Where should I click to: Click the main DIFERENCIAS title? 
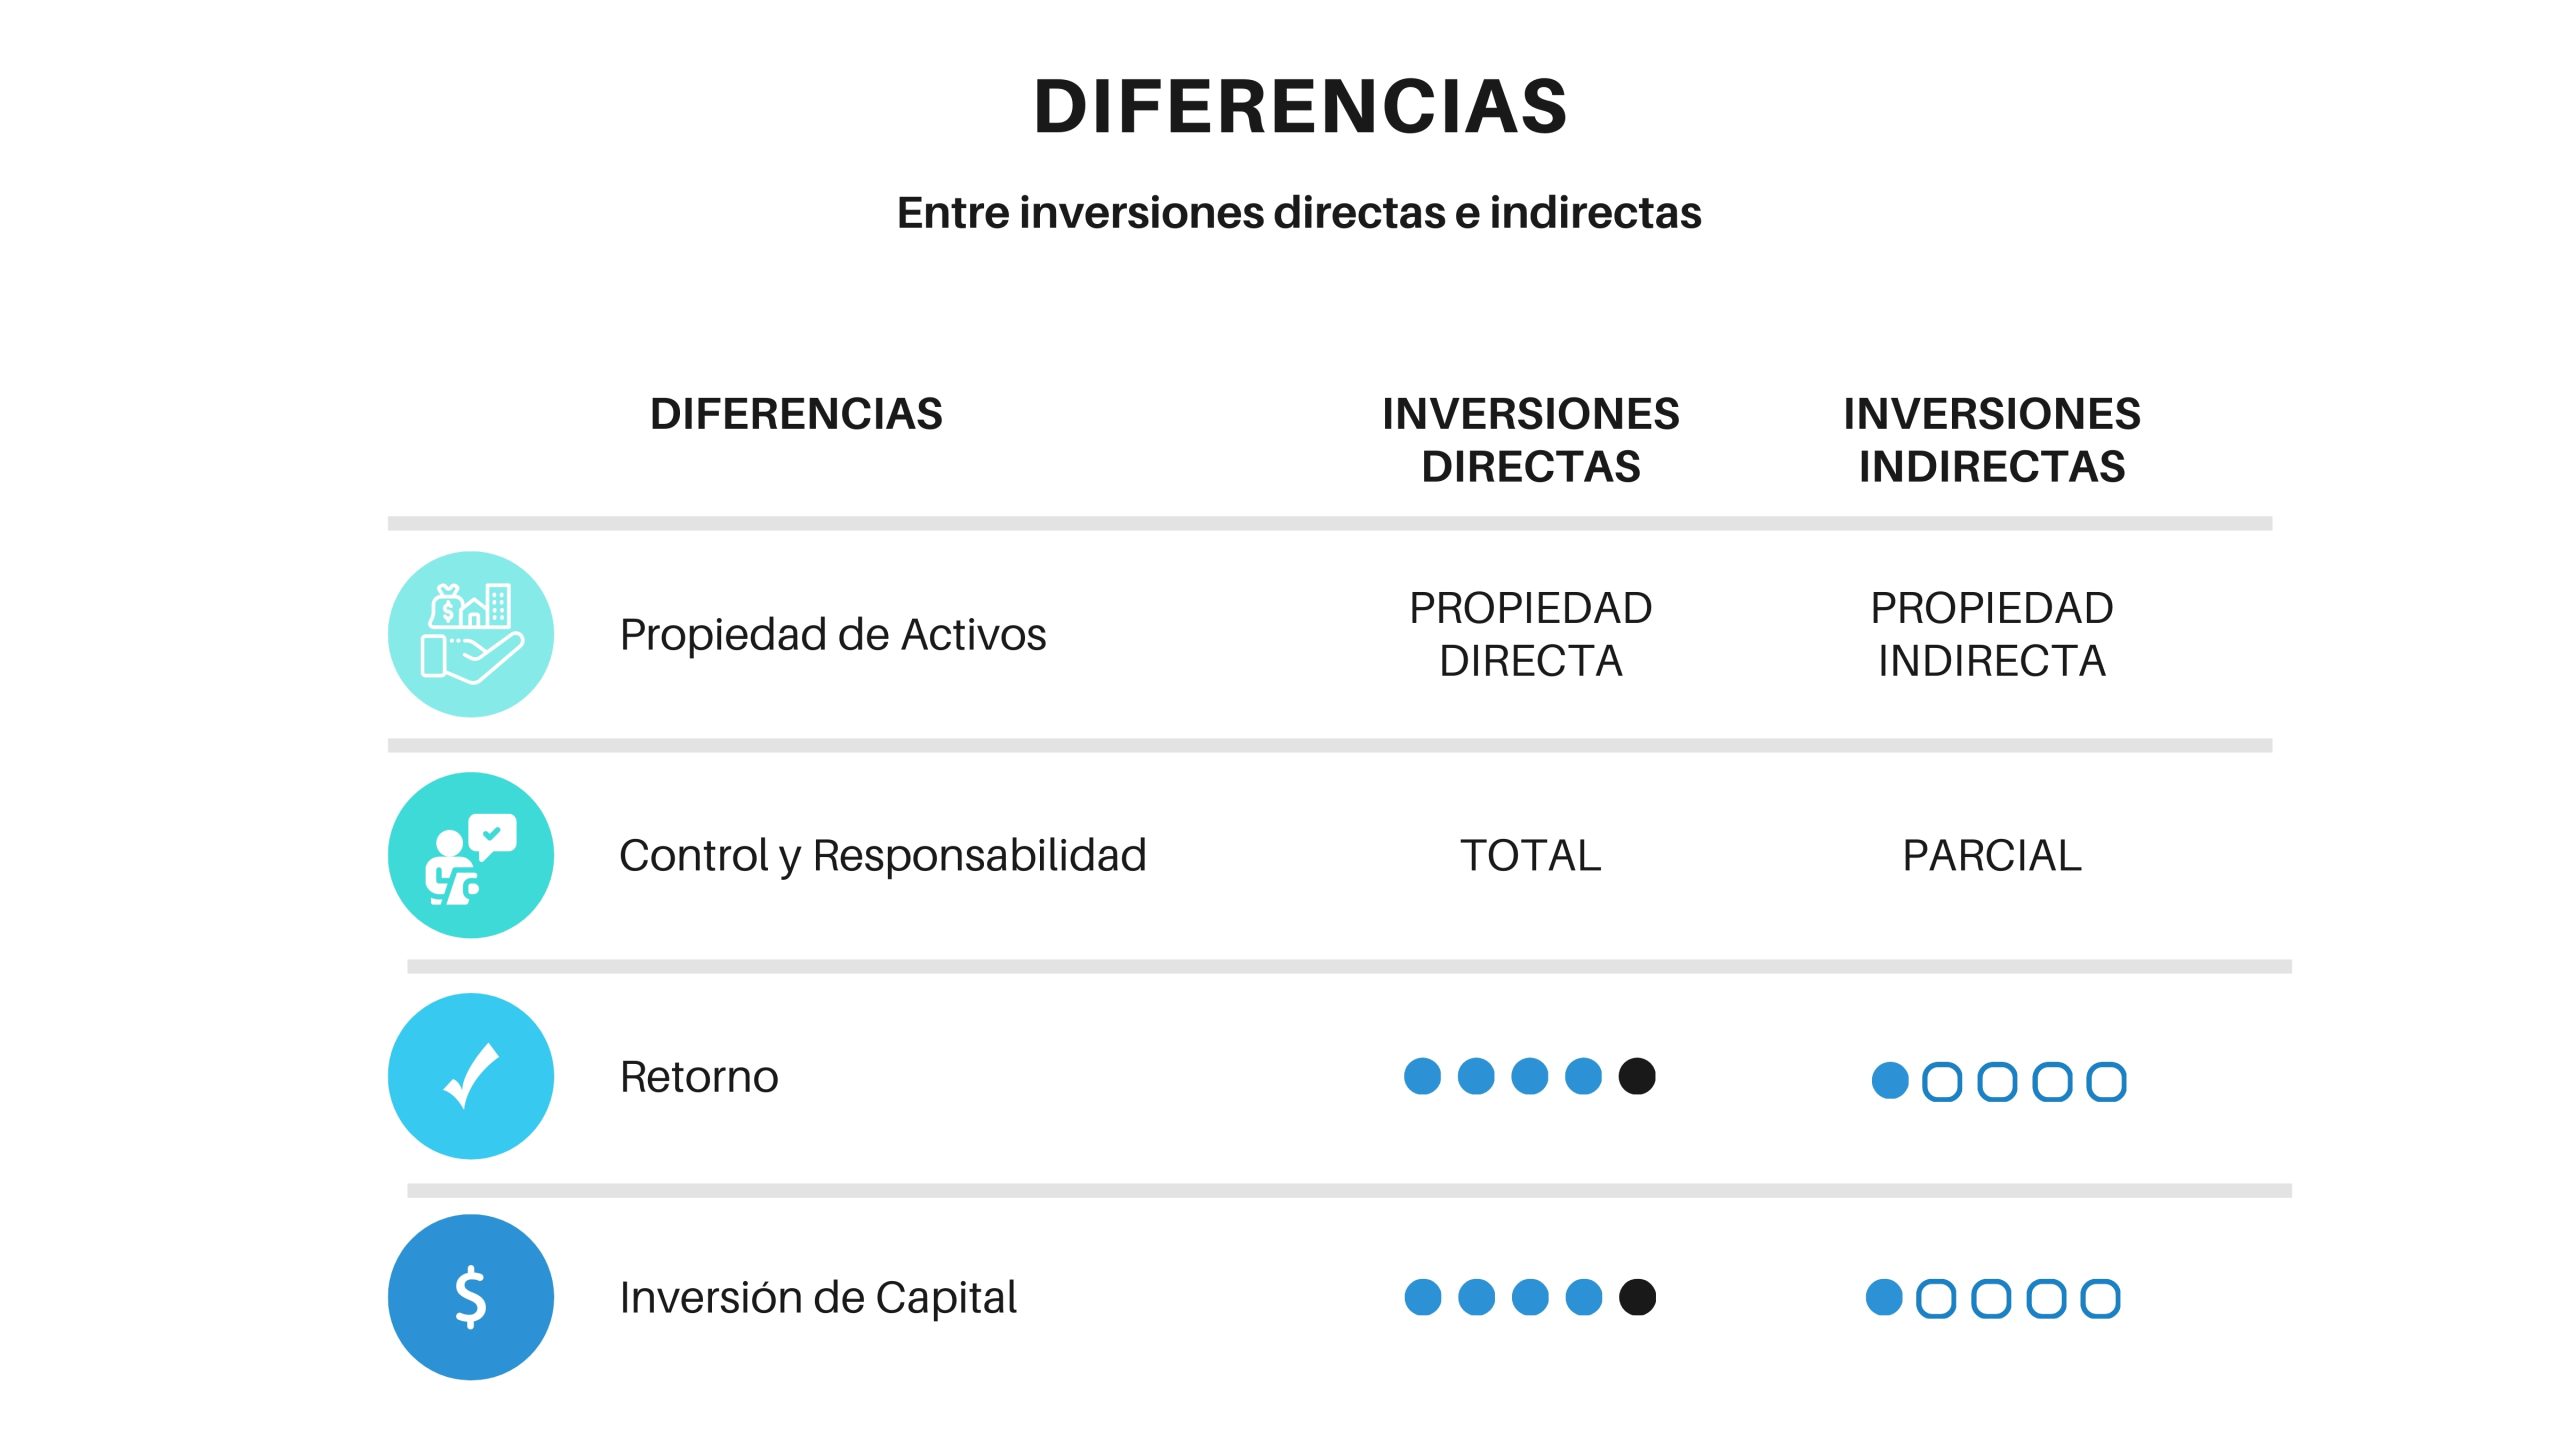coord(1300,106)
